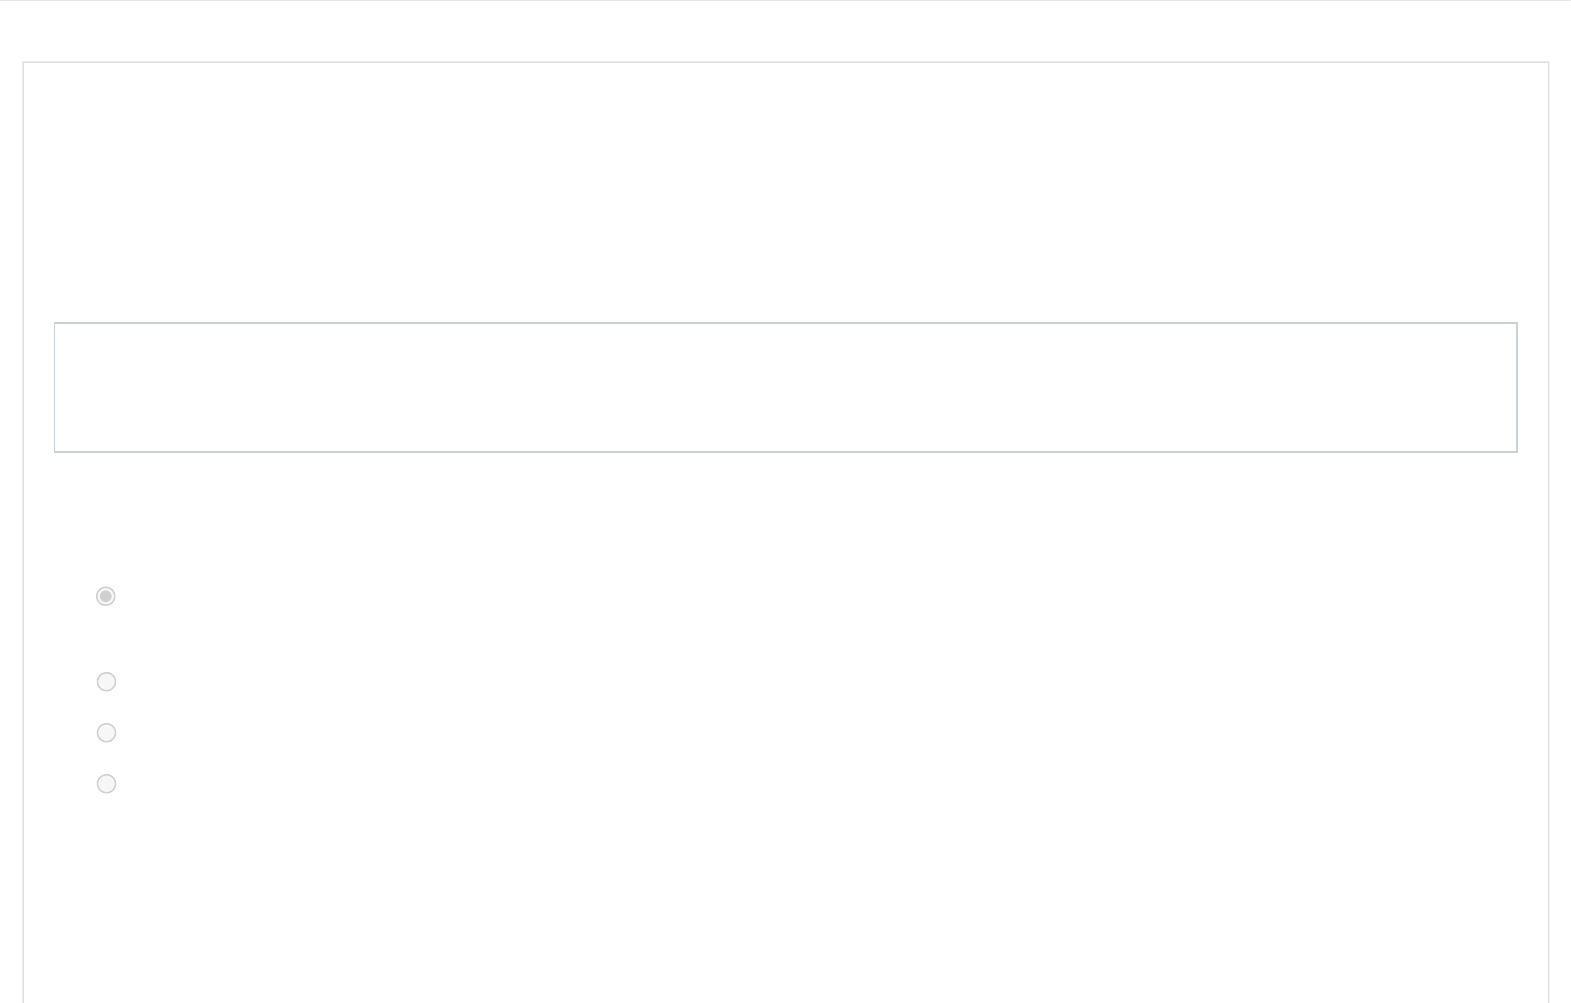Viewport: 1571px width, 1003px height.
Task: Select the first radio button option
Action: [x=106, y=596]
